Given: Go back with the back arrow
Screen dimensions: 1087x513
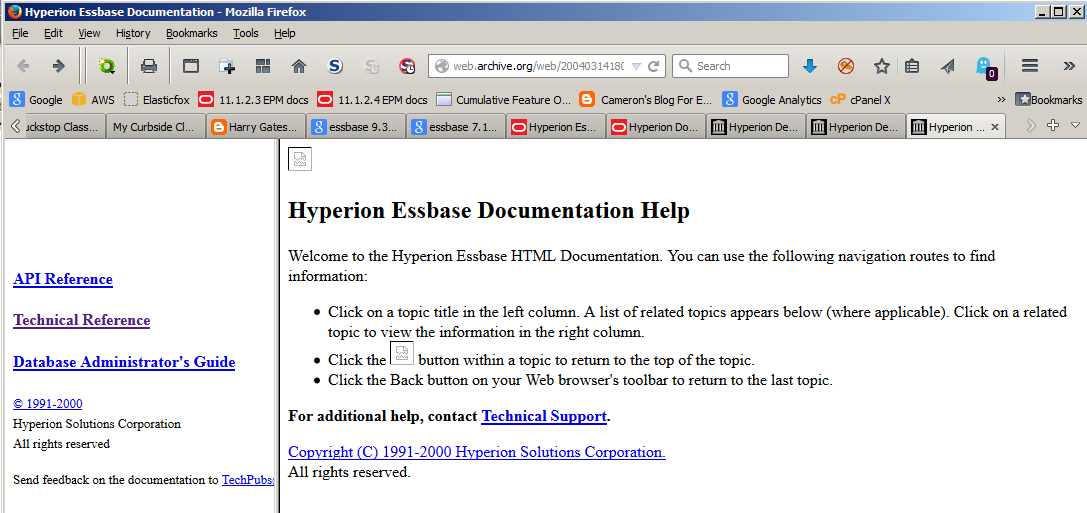Looking at the screenshot, I should tap(23, 66).
